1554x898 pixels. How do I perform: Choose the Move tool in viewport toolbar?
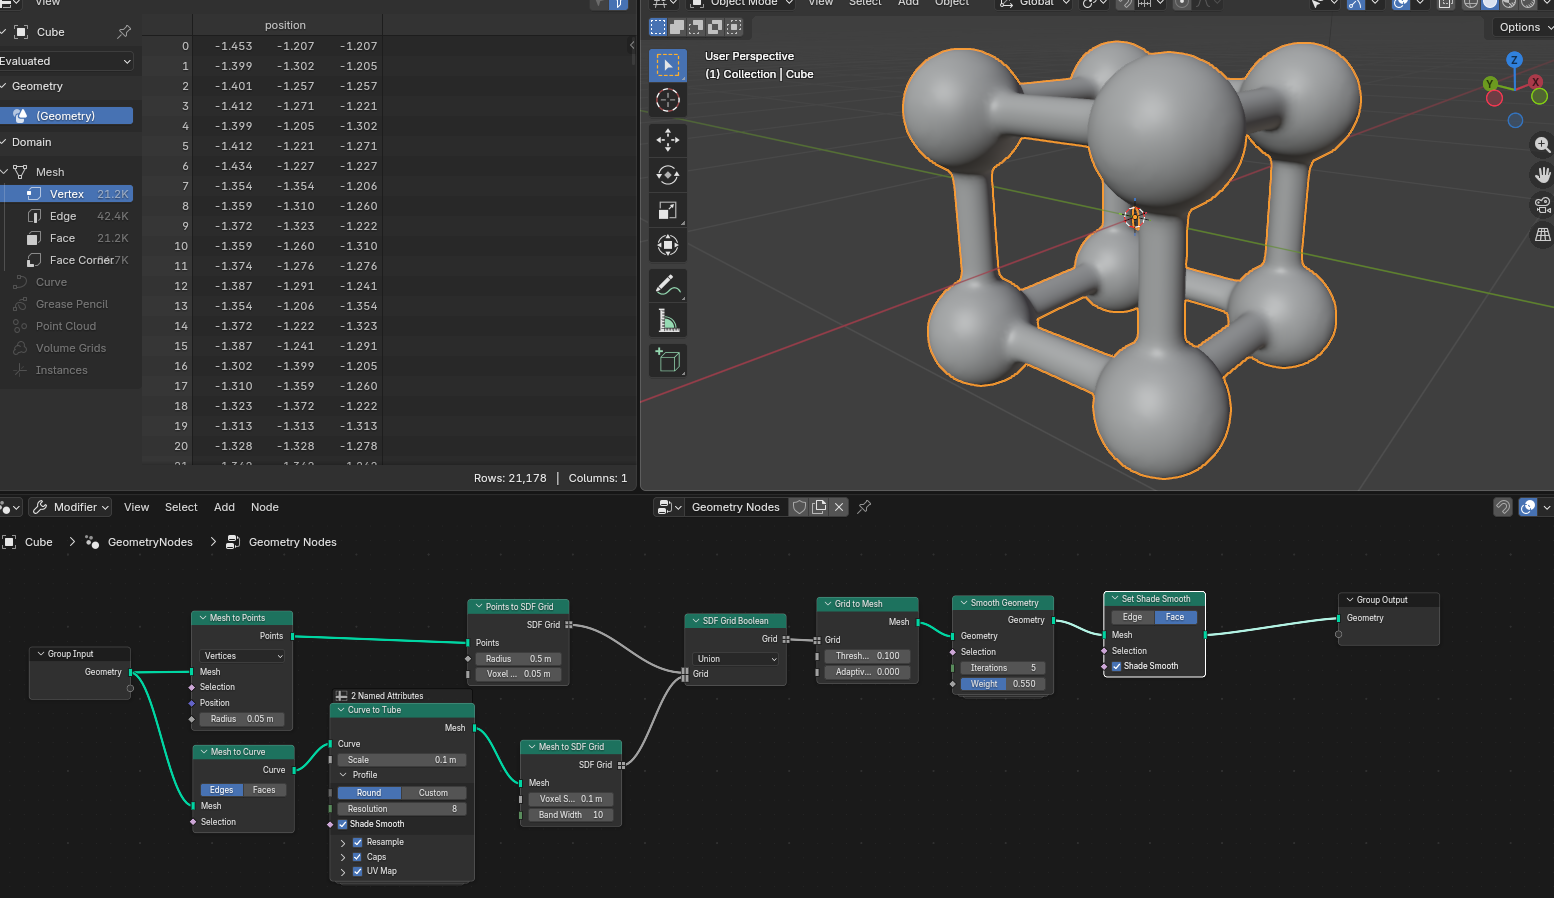(668, 140)
